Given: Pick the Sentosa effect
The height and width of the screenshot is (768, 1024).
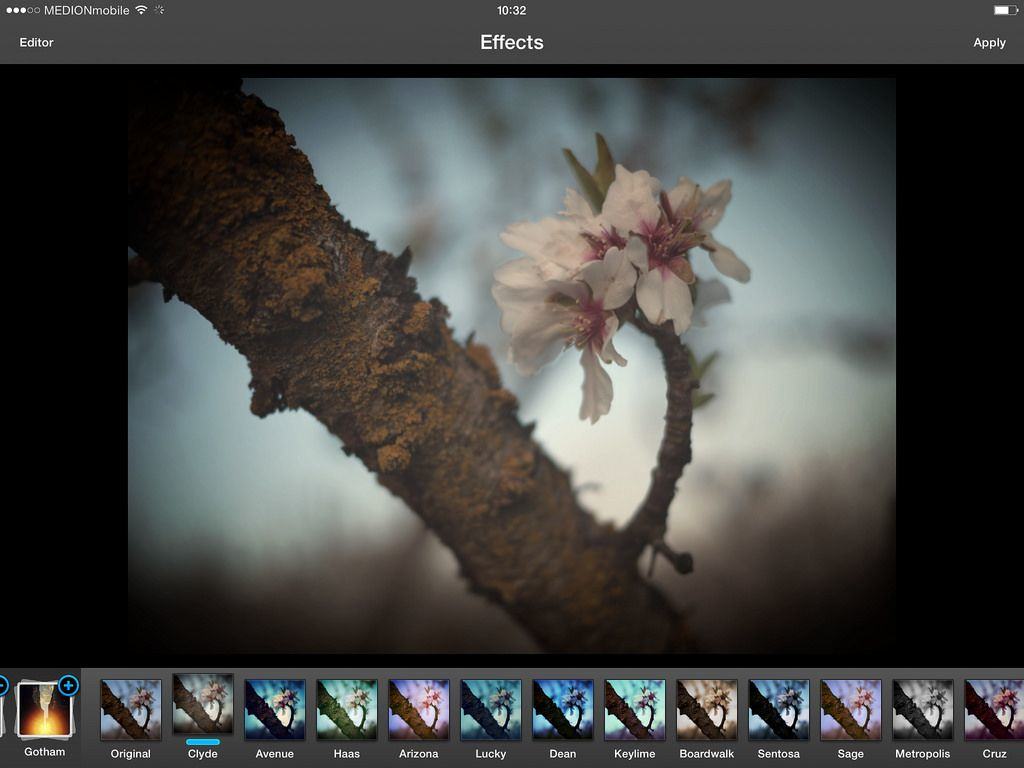Looking at the screenshot, I should pyautogui.click(x=779, y=710).
